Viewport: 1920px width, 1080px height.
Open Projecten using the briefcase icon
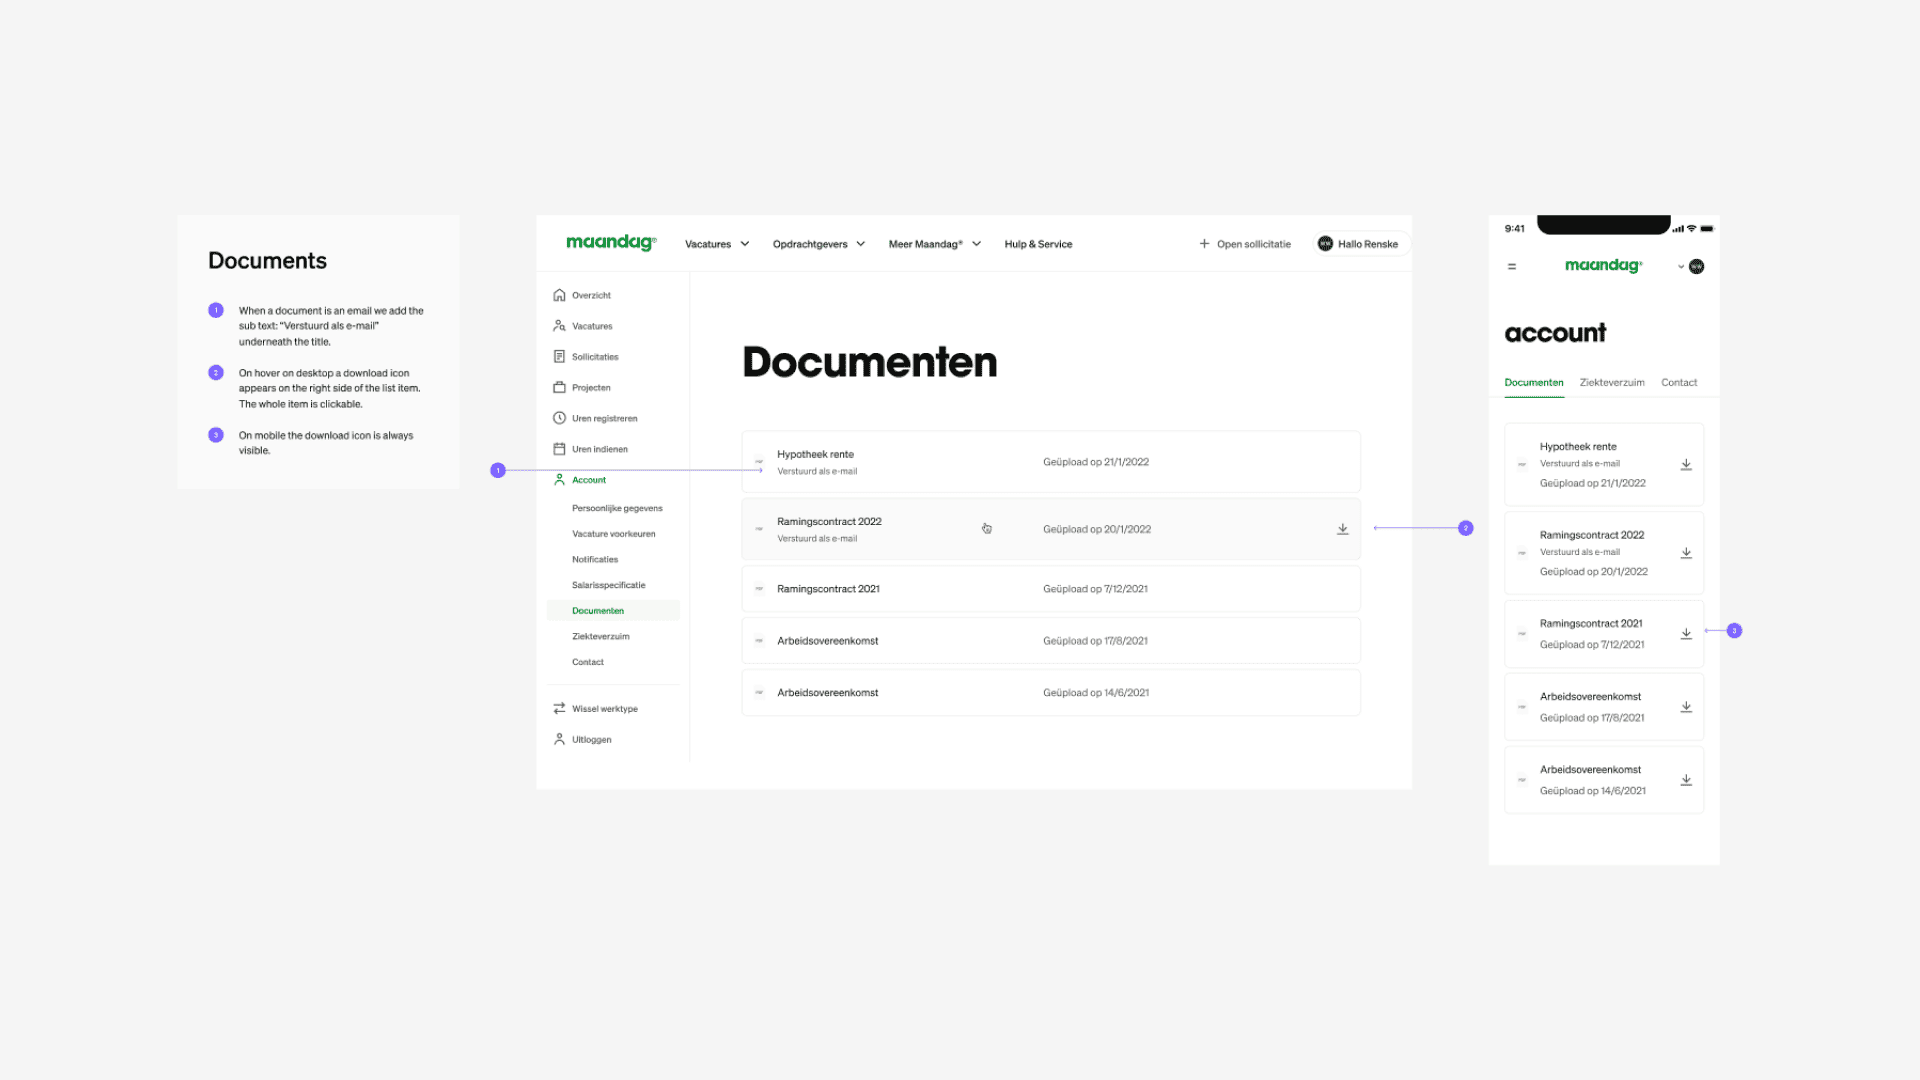pyautogui.click(x=560, y=387)
